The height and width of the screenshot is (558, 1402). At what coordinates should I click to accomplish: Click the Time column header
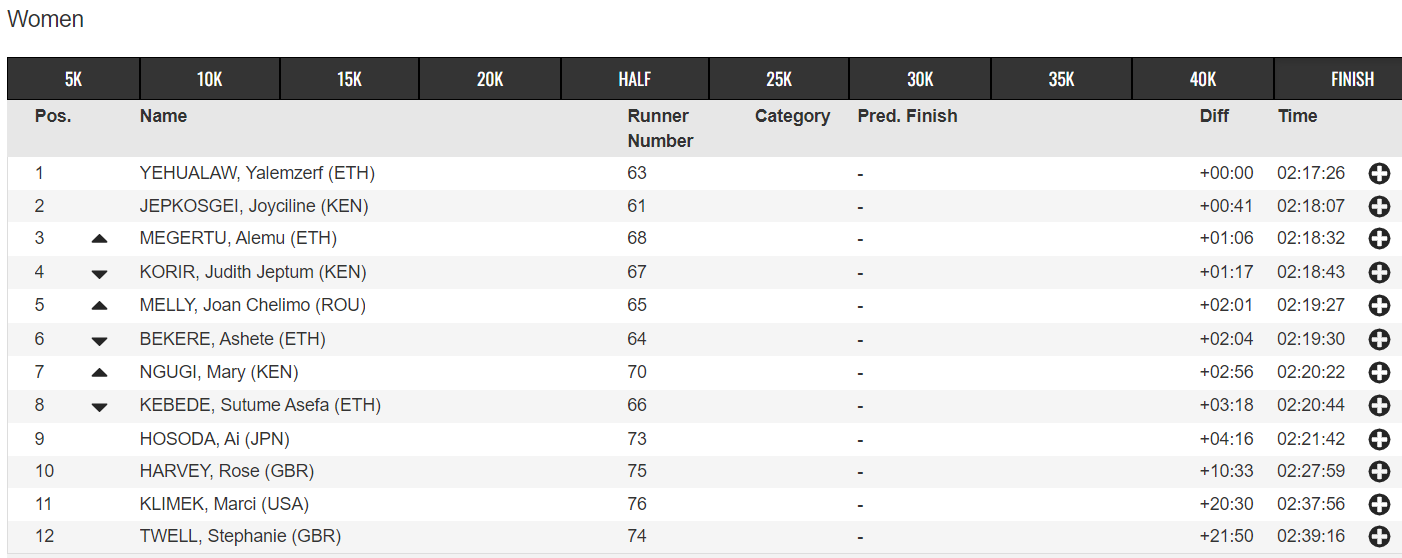point(1297,116)
